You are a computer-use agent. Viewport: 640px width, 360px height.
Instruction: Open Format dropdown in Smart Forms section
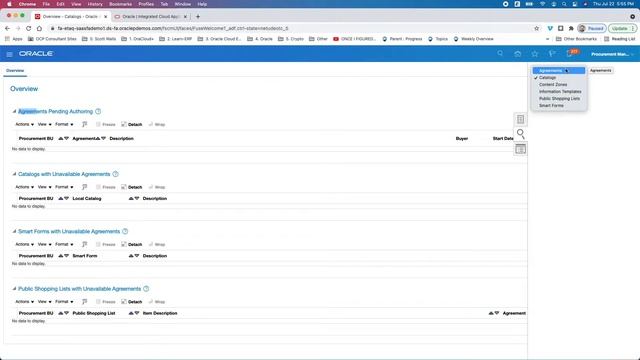pos(64,244)
